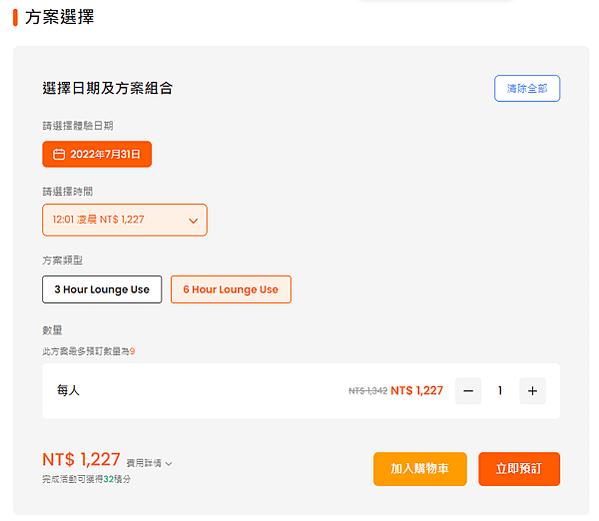This screenshot has width=599, height=521.
Task: Book now with 立即預訂 button
Action: pyautogui.click(x=519, y=469)
